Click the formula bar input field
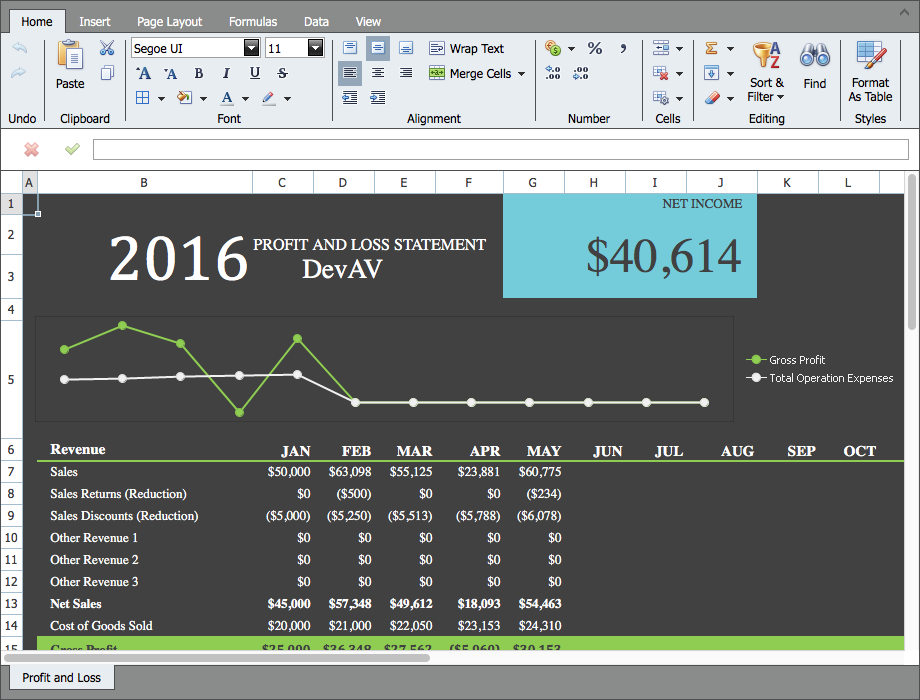The height and width of the screenshot is (700, 920). pyautogui.click(x=500, y=150)
